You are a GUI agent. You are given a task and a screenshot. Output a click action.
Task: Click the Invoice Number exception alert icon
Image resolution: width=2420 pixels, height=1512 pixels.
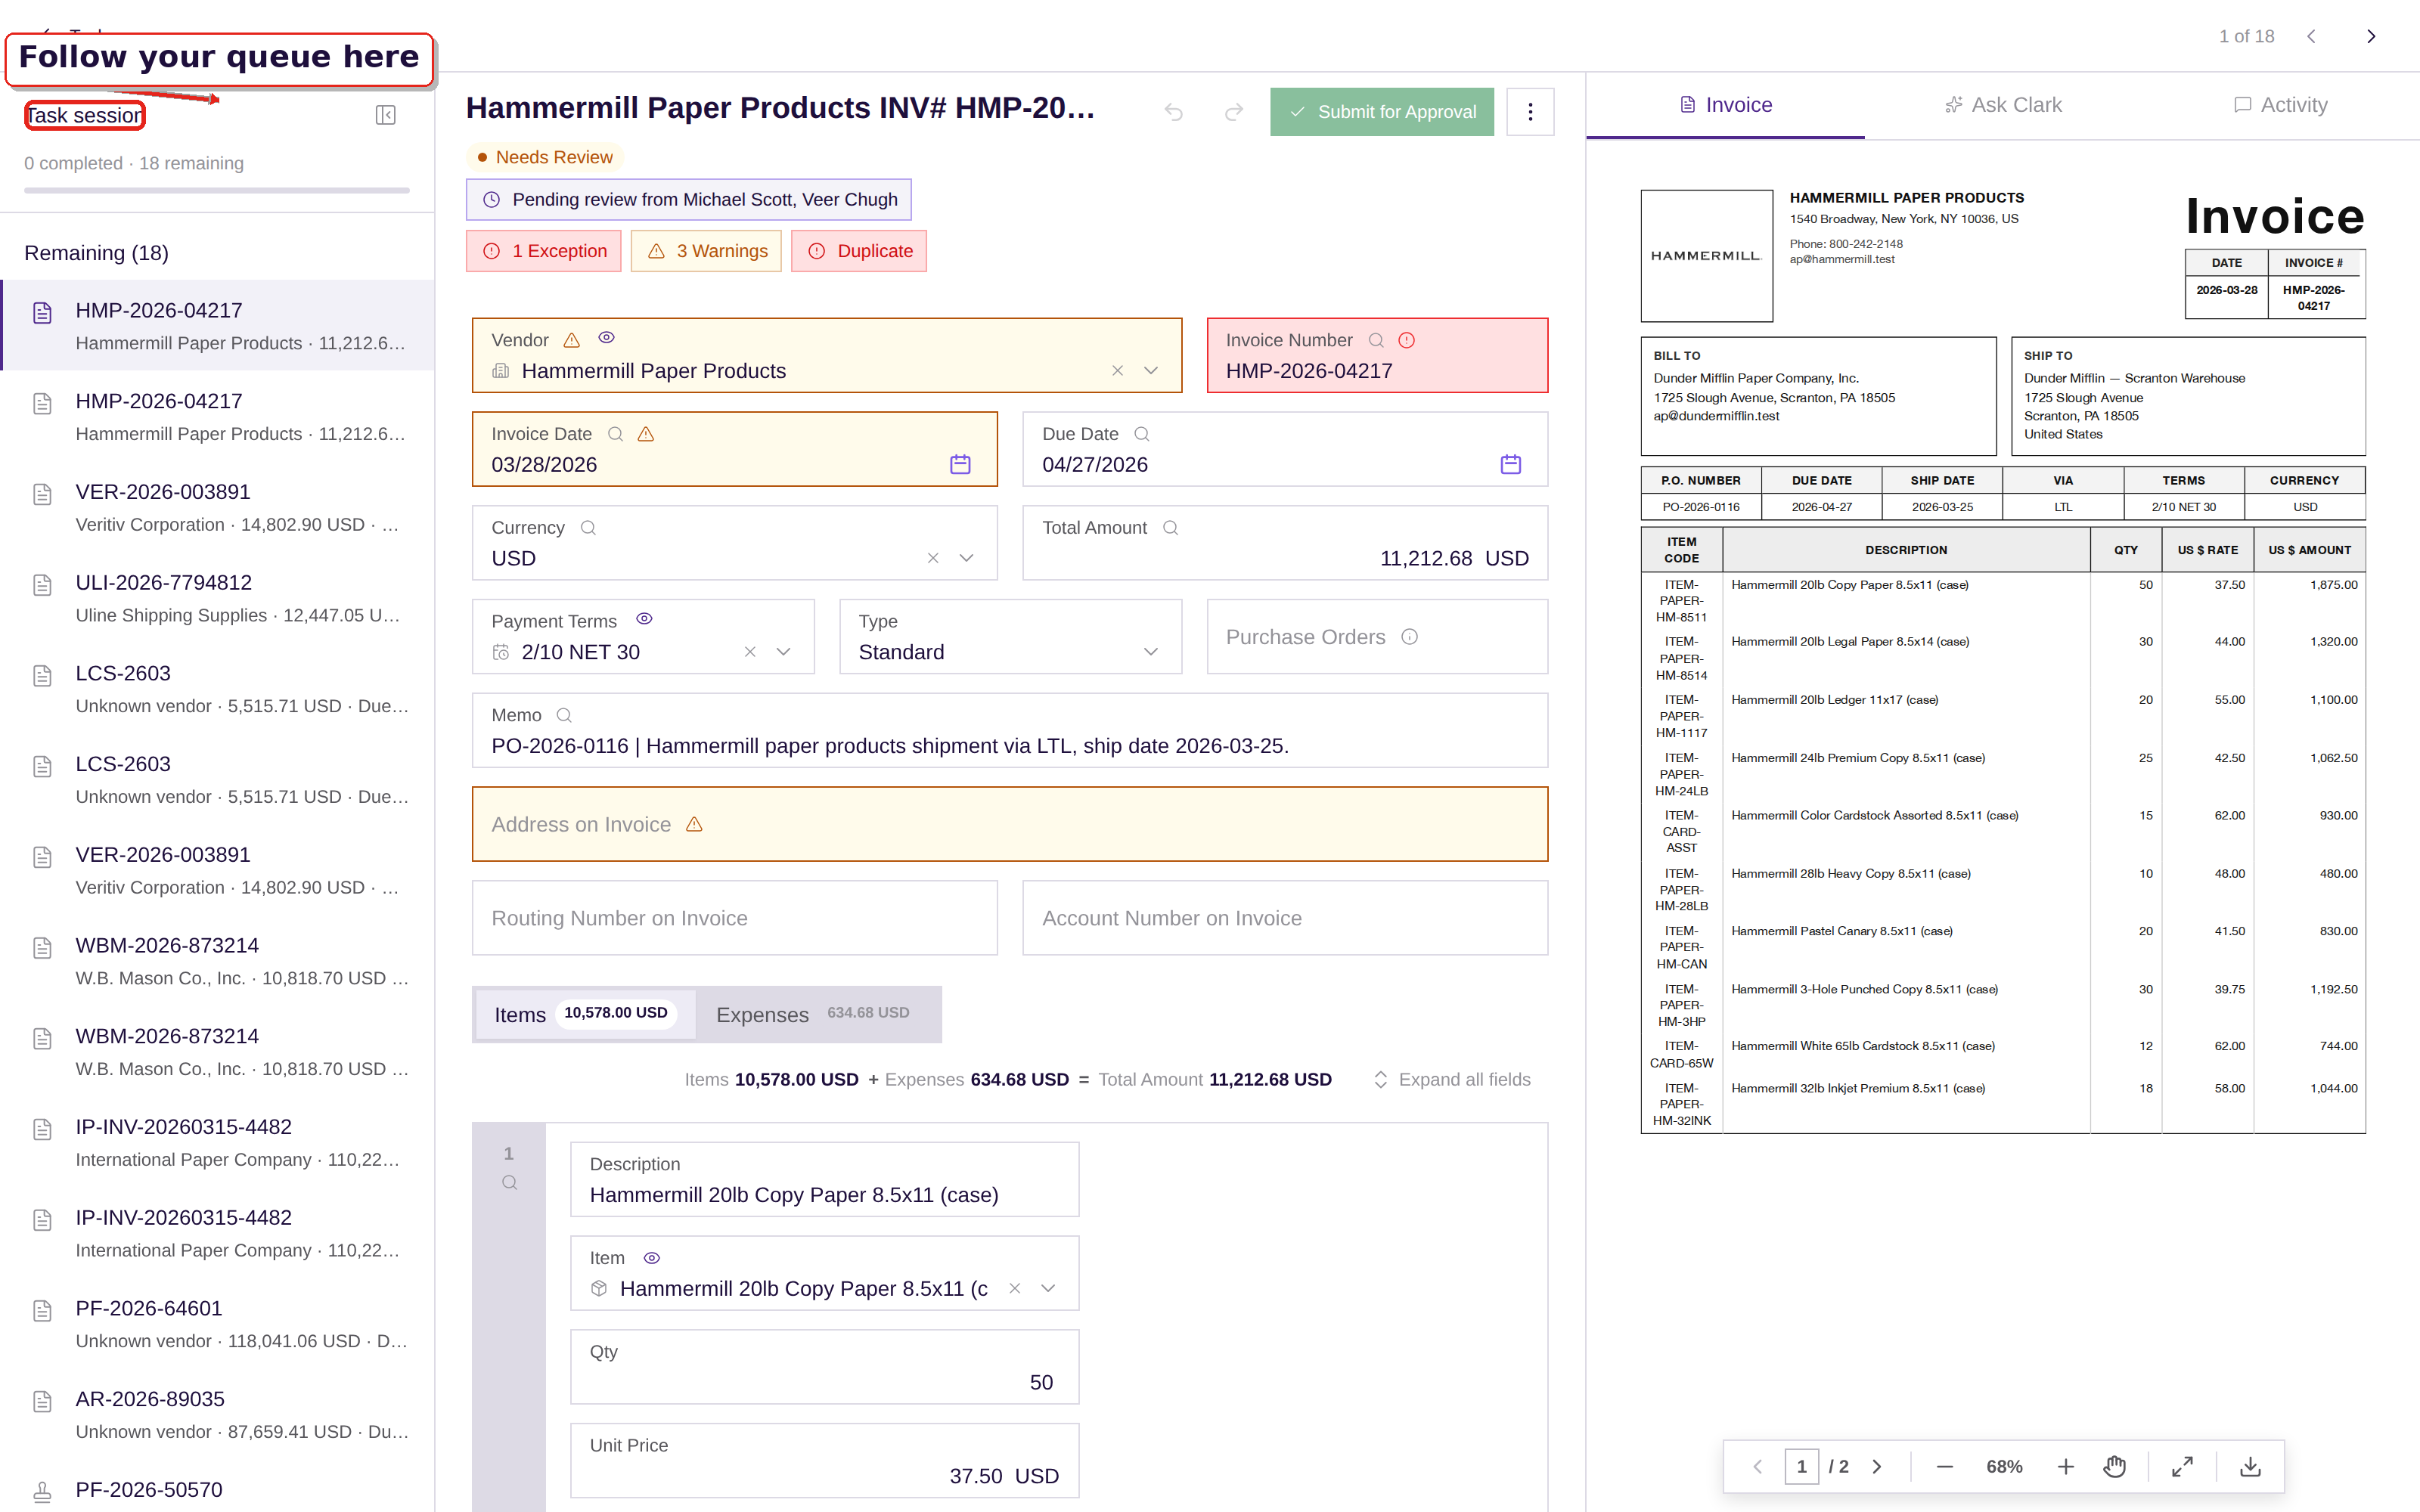click(1407, 340)
